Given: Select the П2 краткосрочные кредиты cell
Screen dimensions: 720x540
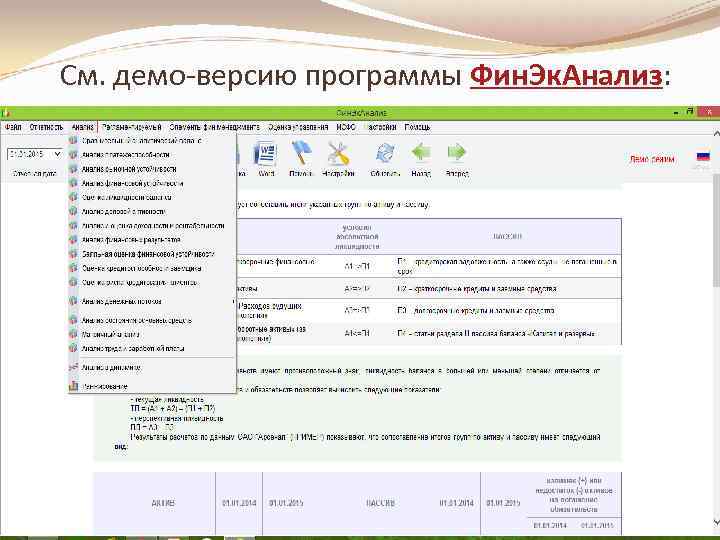Looking at the screenshot, I should pyautogui.click(x=507, y=288).
